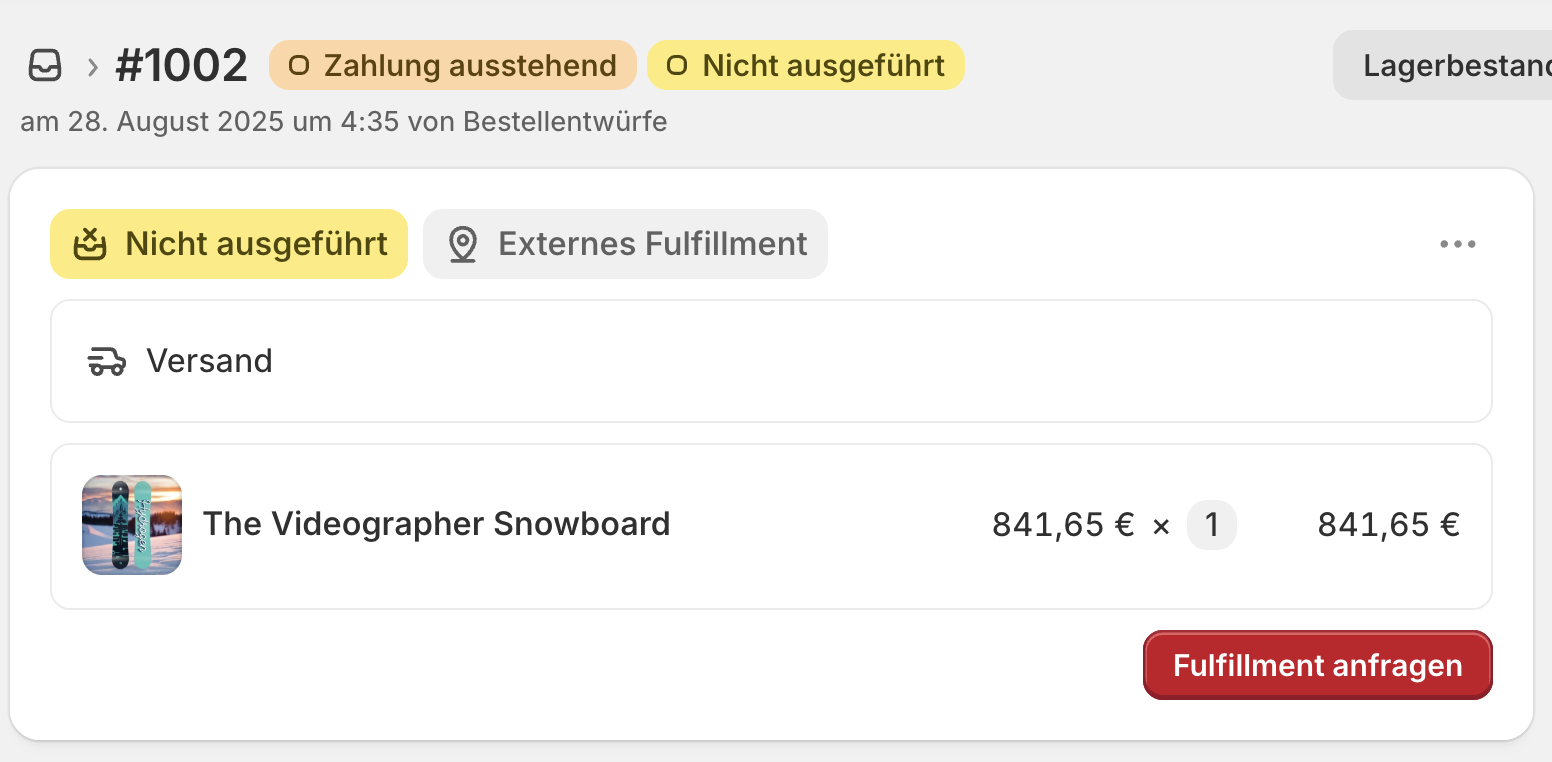Click the Versand row label

209,361
